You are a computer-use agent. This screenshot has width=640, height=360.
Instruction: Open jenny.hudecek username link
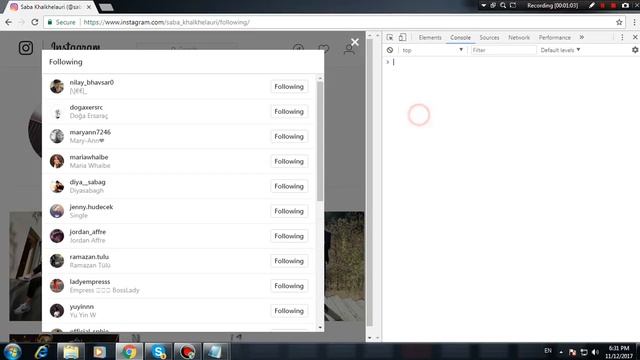coord(91,207)
